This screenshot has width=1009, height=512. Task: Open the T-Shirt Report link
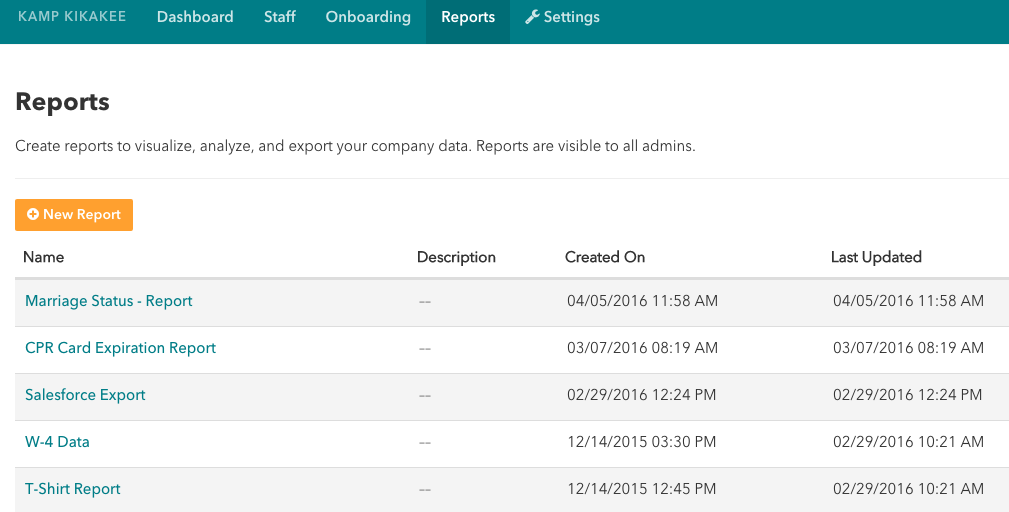click(73, 489)
